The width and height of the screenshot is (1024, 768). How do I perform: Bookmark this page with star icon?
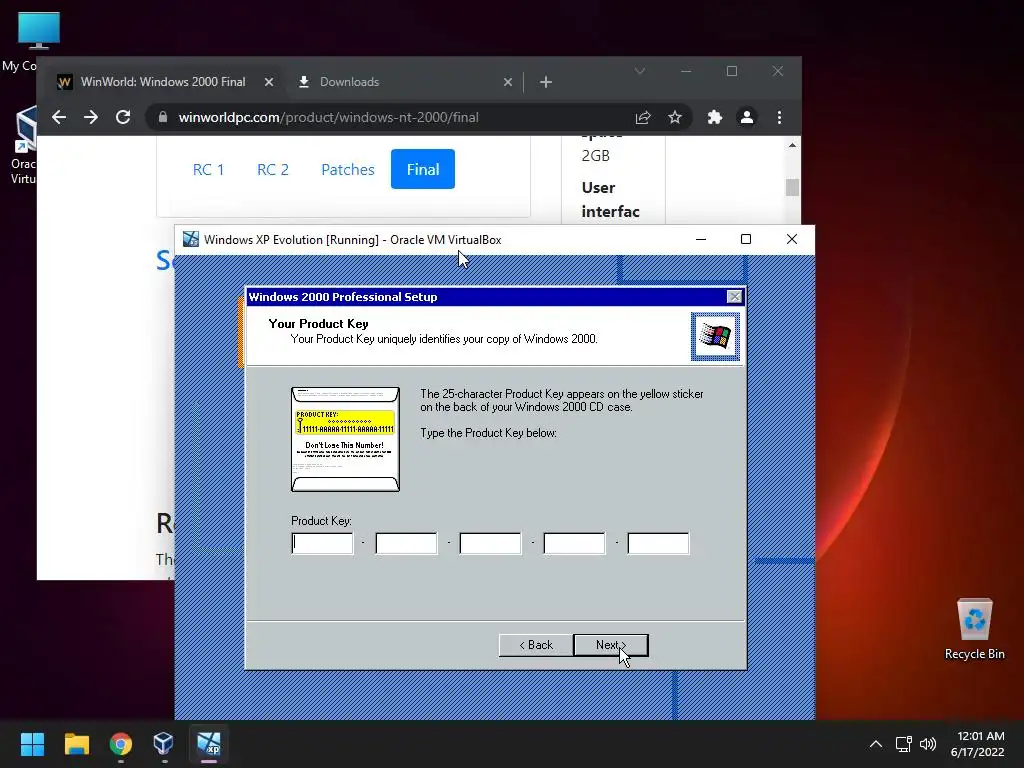[675, 117]
